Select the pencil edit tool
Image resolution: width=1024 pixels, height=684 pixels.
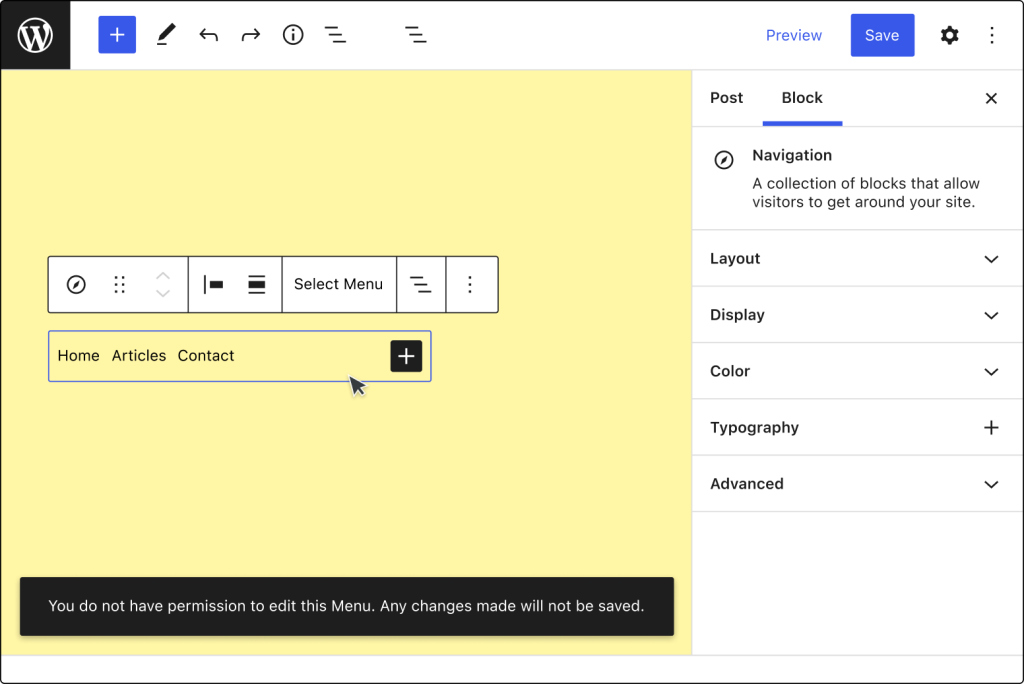(x=166, y=35)
